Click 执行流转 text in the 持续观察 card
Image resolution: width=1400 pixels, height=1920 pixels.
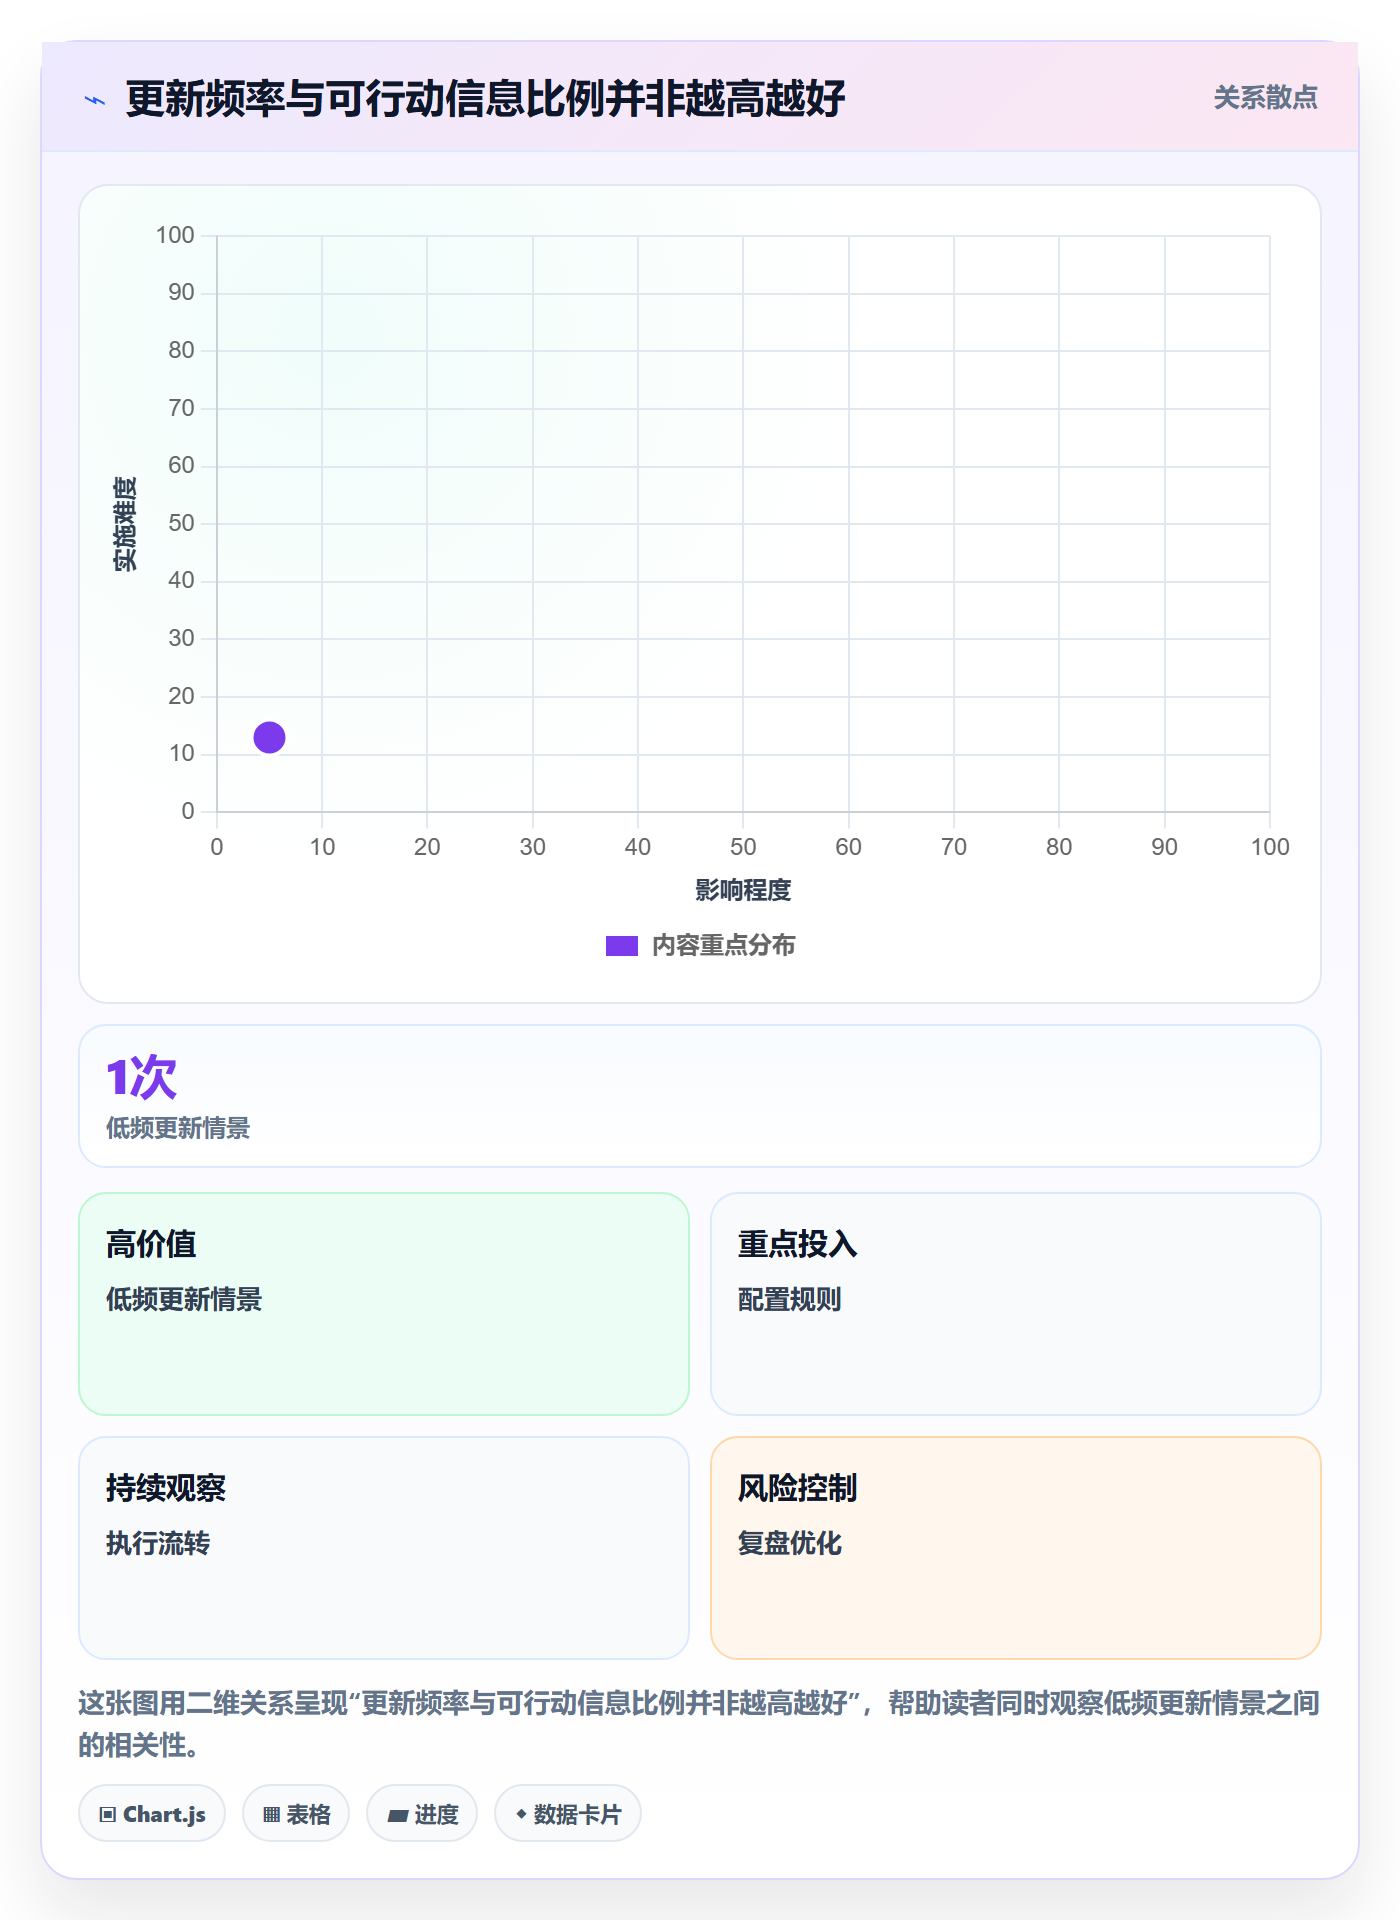click(x=158, y=1544)
